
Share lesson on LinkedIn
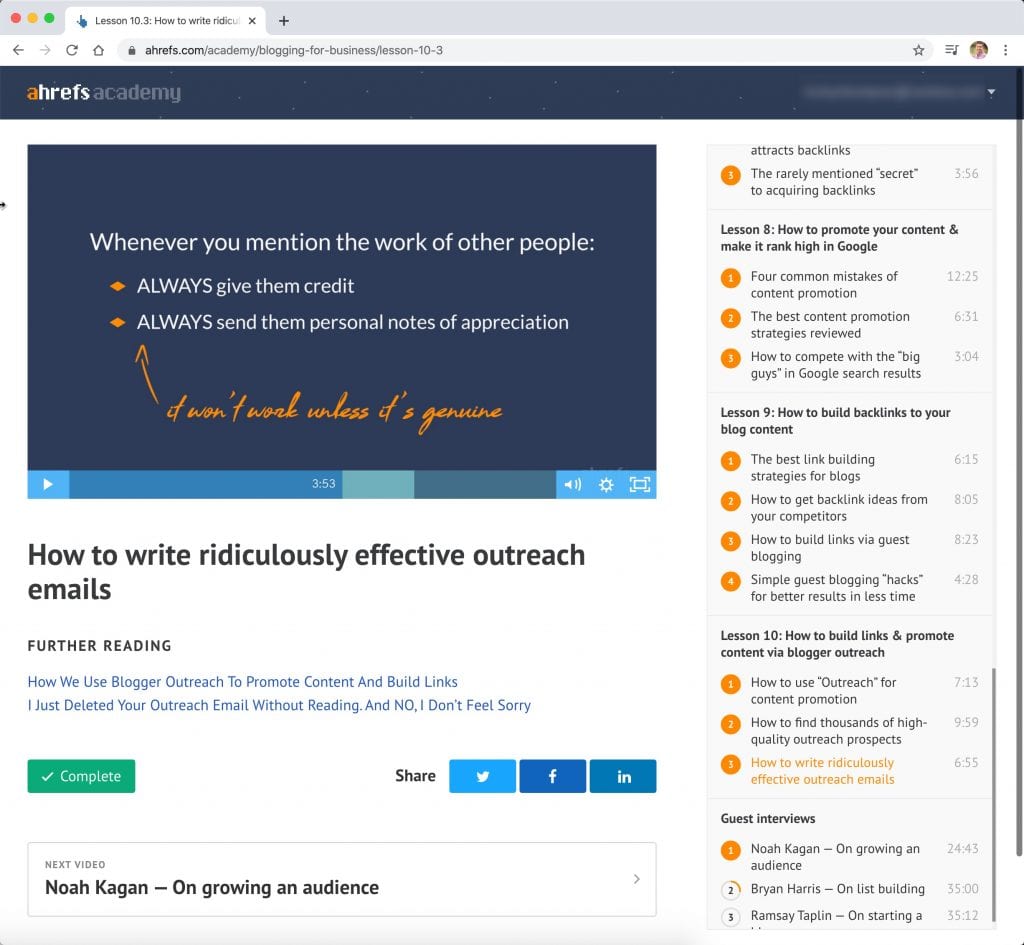(623, 776)
